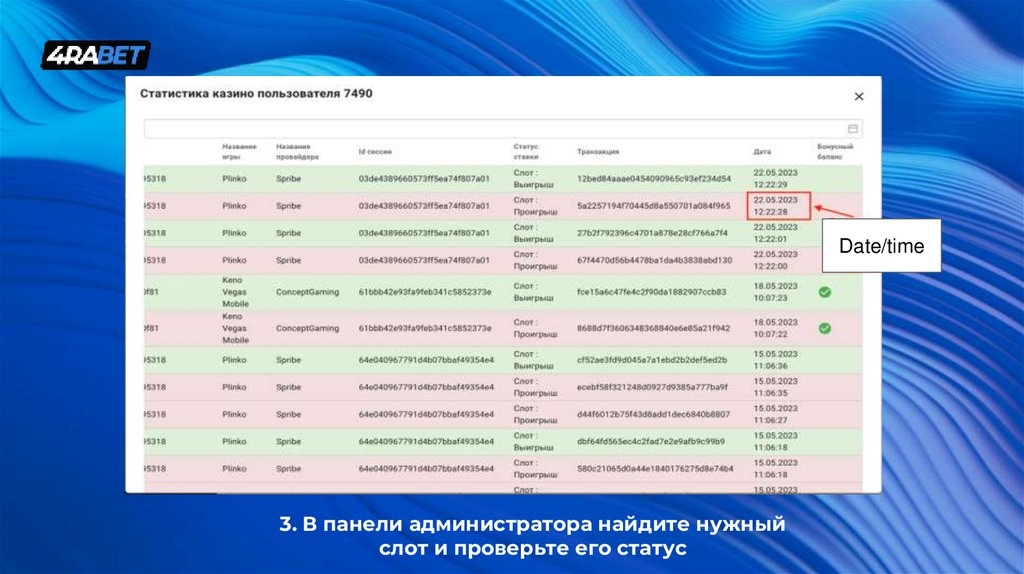This screenshot has width=1024, height=574.
Task: Click 'Слот : Проигрыш' status at 11:06:35
Action: (536, 387)
